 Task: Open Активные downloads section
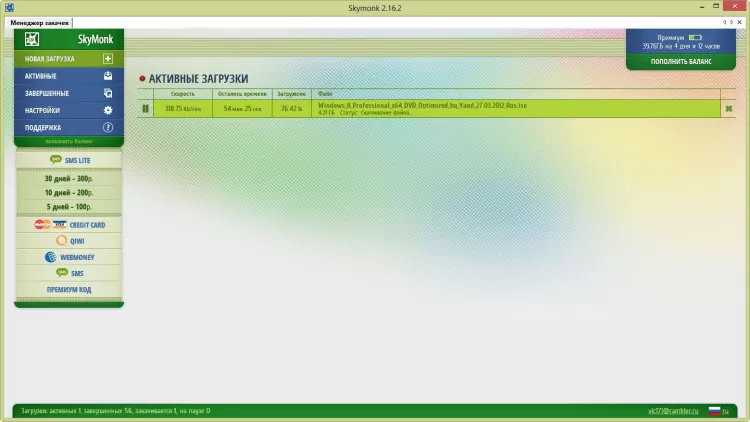point(69,76)
